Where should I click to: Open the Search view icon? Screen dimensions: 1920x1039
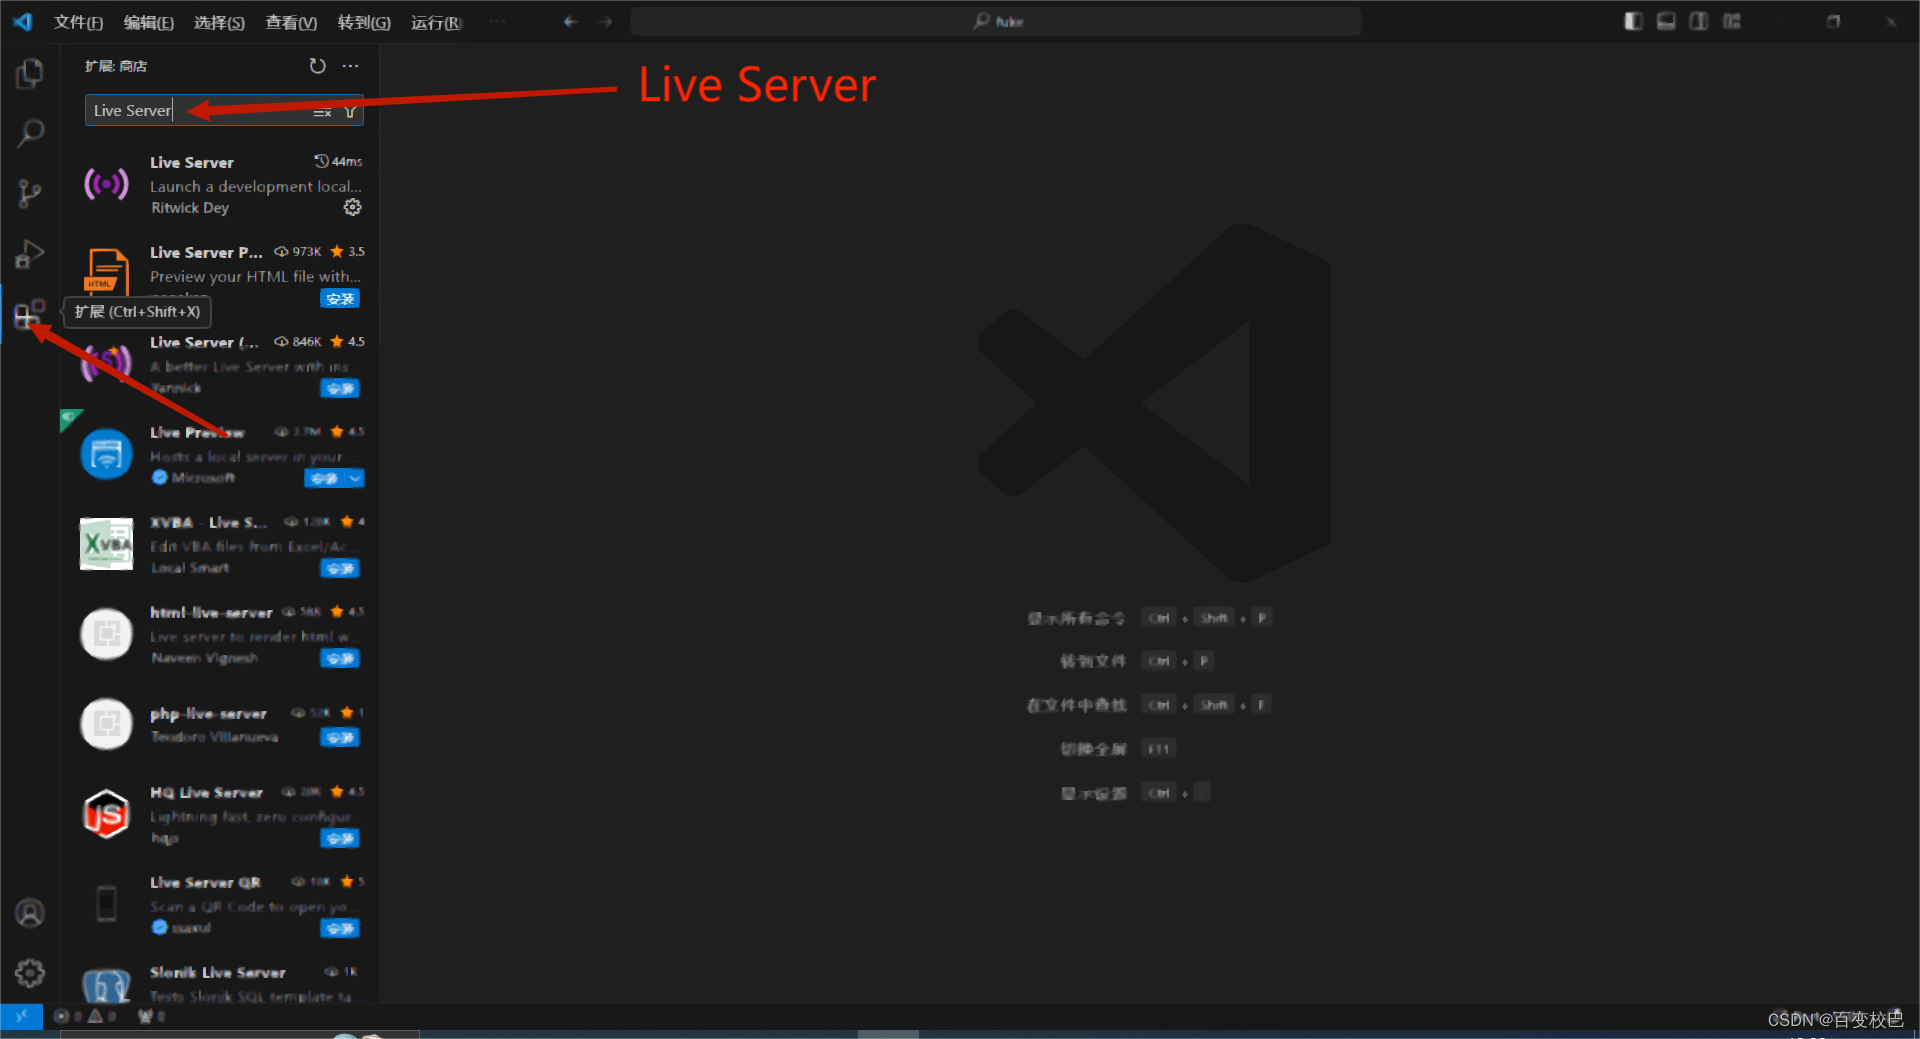29,132
